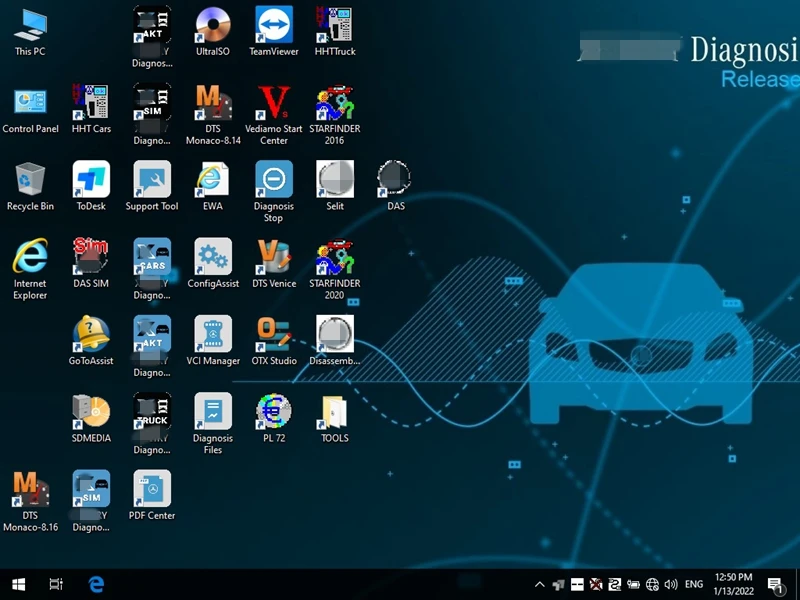Open STARFINDER 2020 shortcut
The width and height of the screenshot is (800, 600).
(334, 257)
